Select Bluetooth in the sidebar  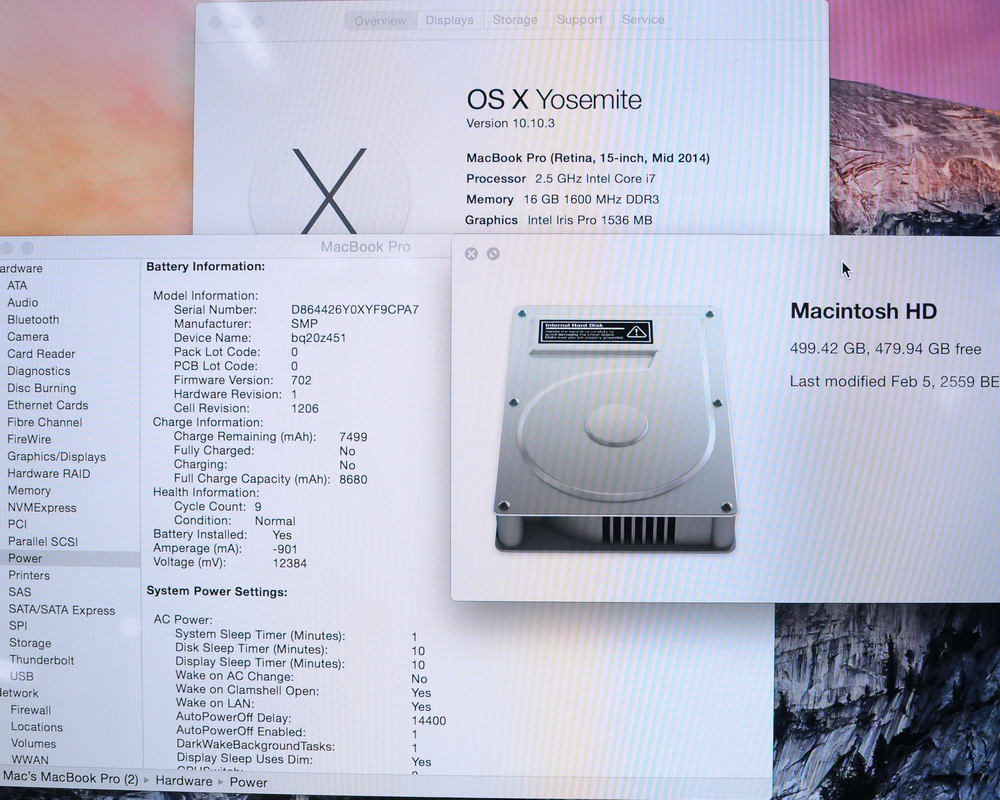[33, 320]
